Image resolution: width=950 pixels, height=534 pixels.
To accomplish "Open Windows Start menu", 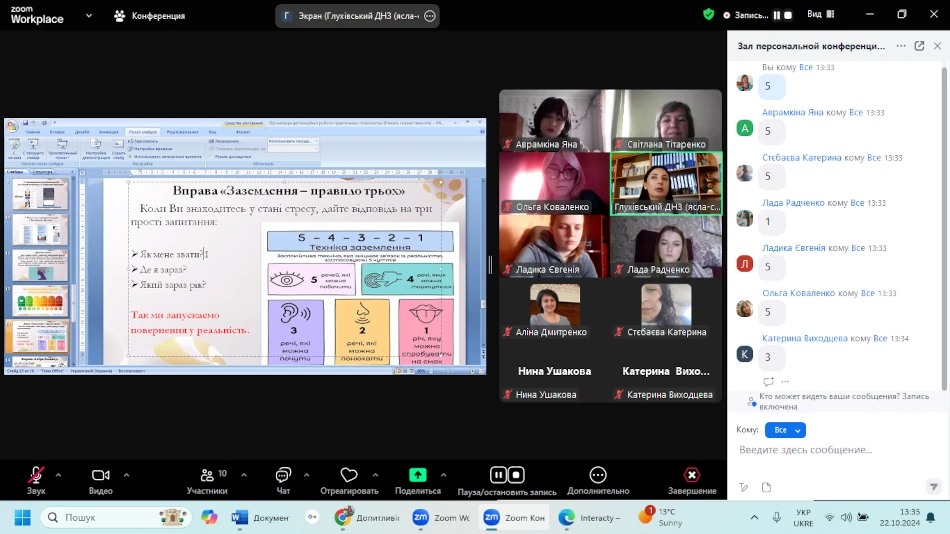I will point(22,518).
